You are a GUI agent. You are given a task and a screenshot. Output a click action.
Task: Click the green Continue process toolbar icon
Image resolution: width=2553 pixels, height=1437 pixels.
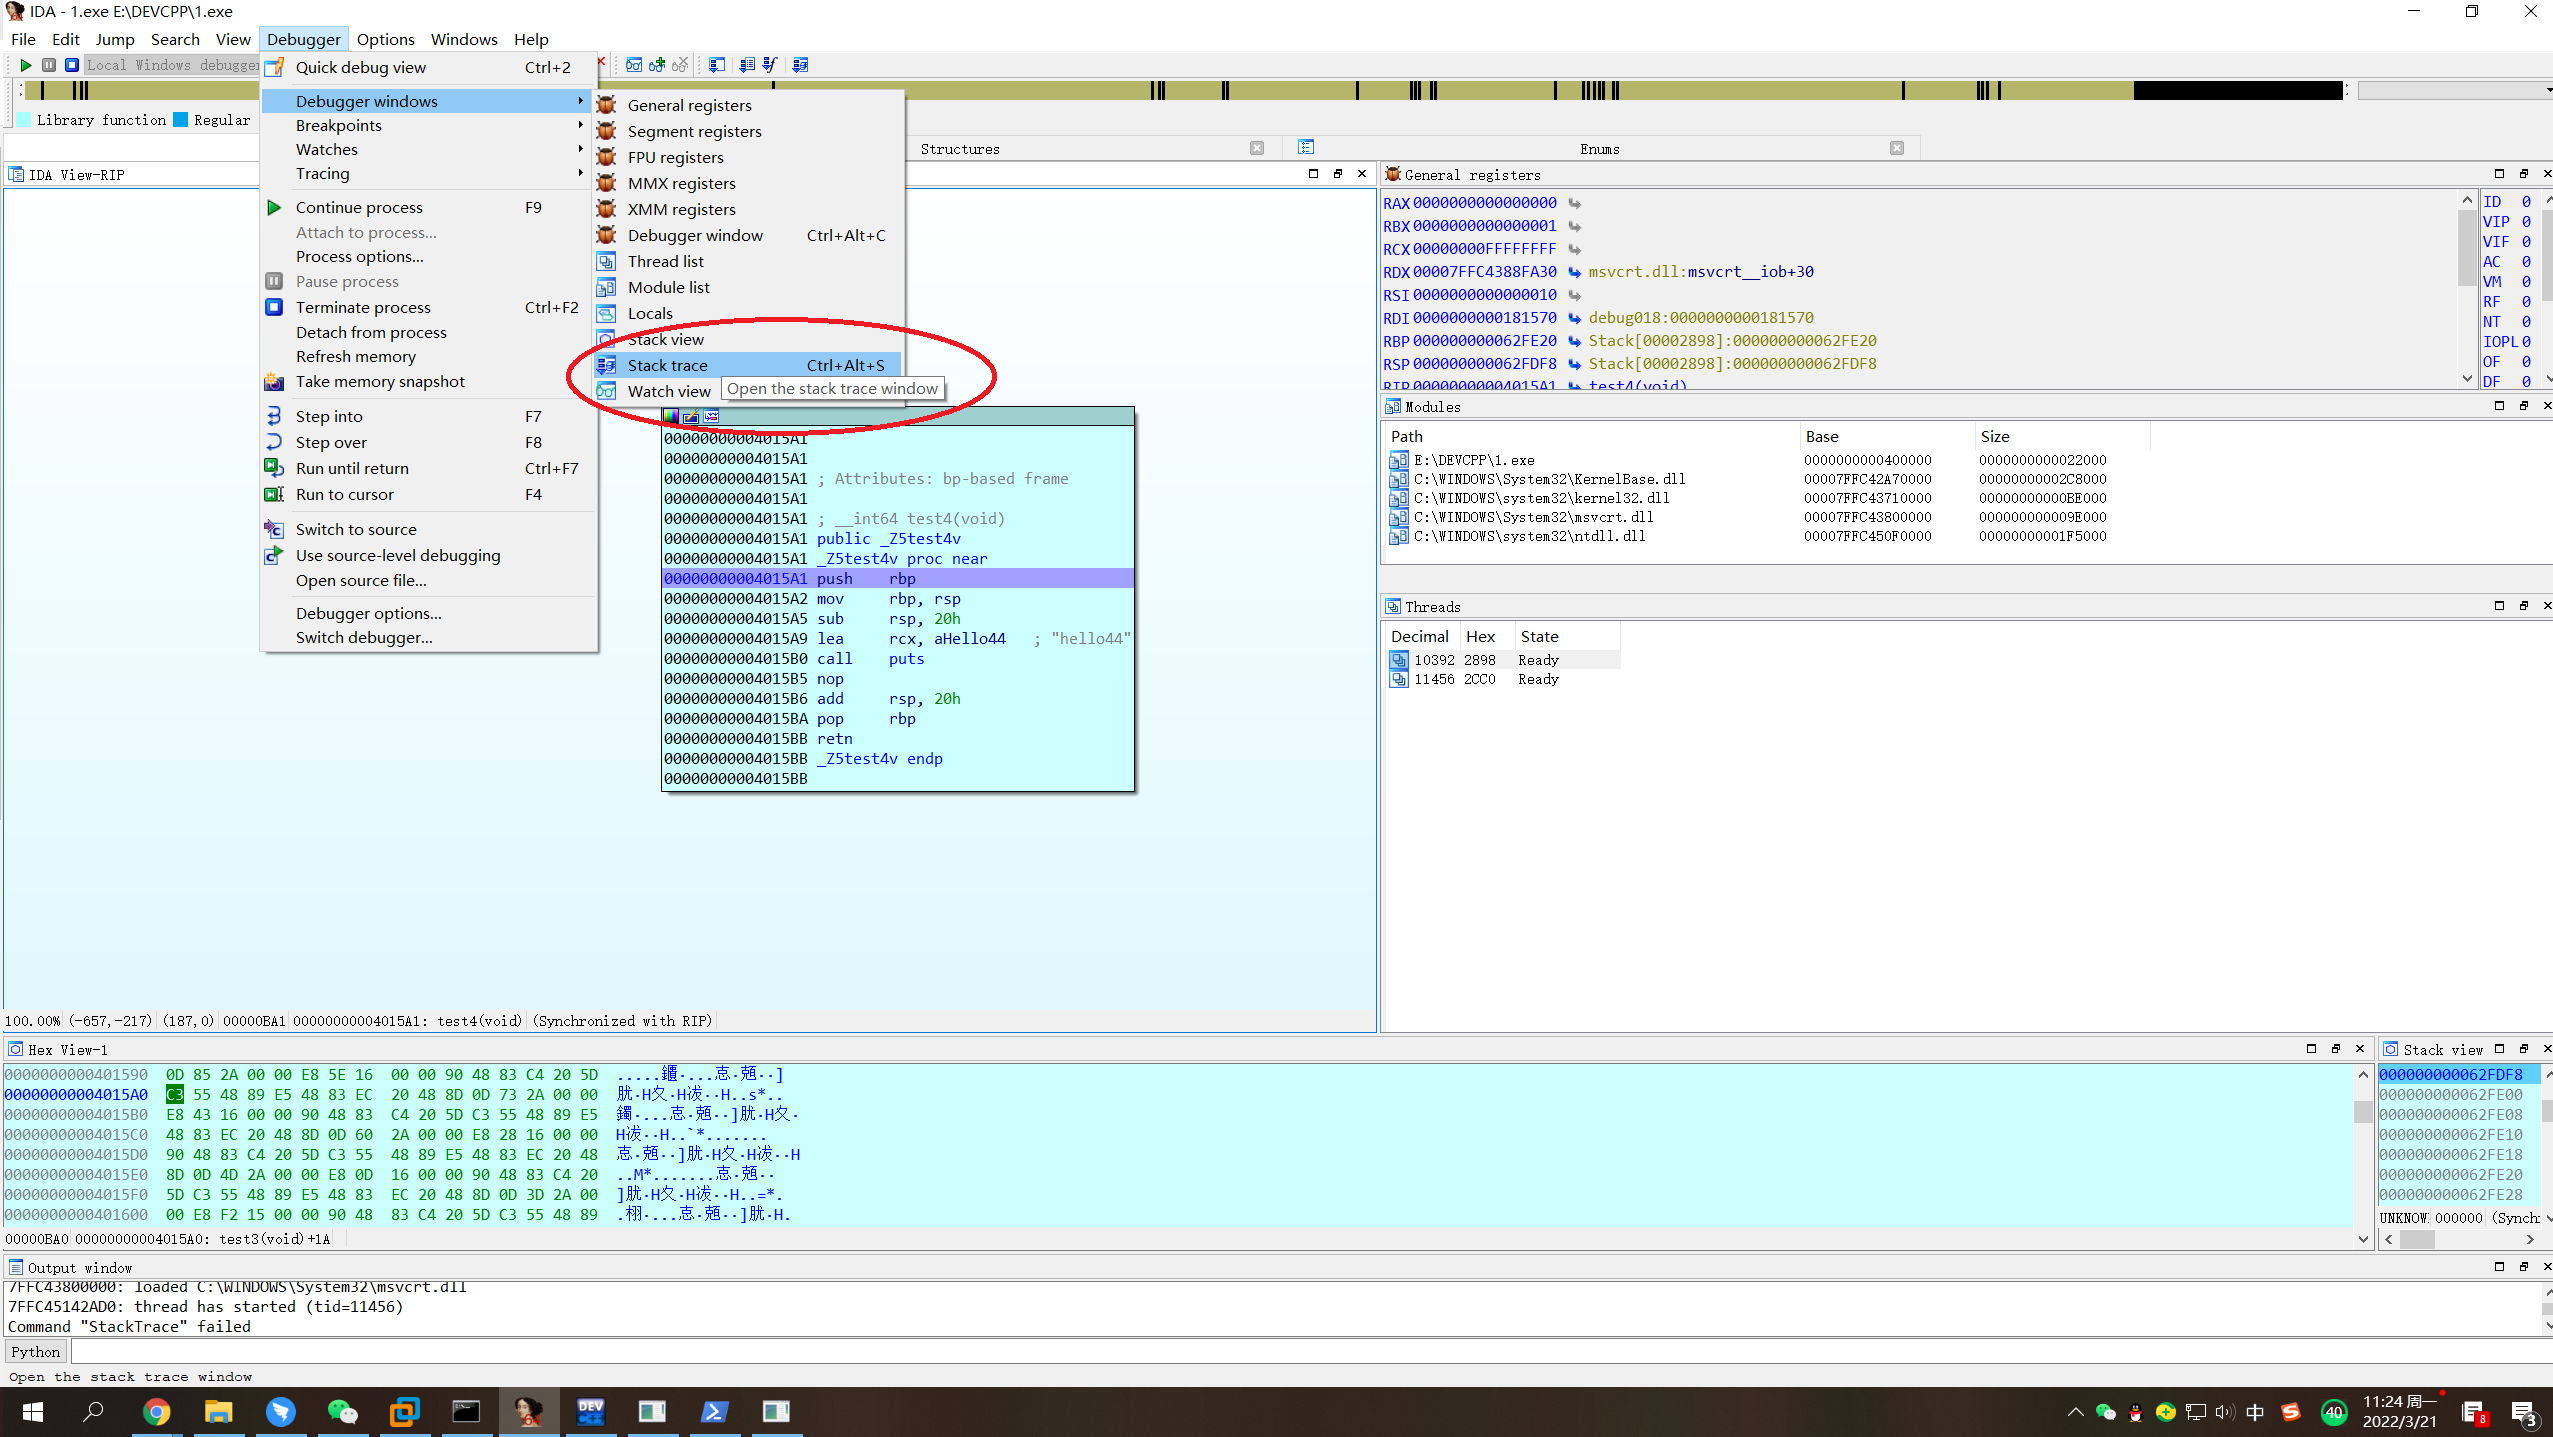click(x=26, y=65)
